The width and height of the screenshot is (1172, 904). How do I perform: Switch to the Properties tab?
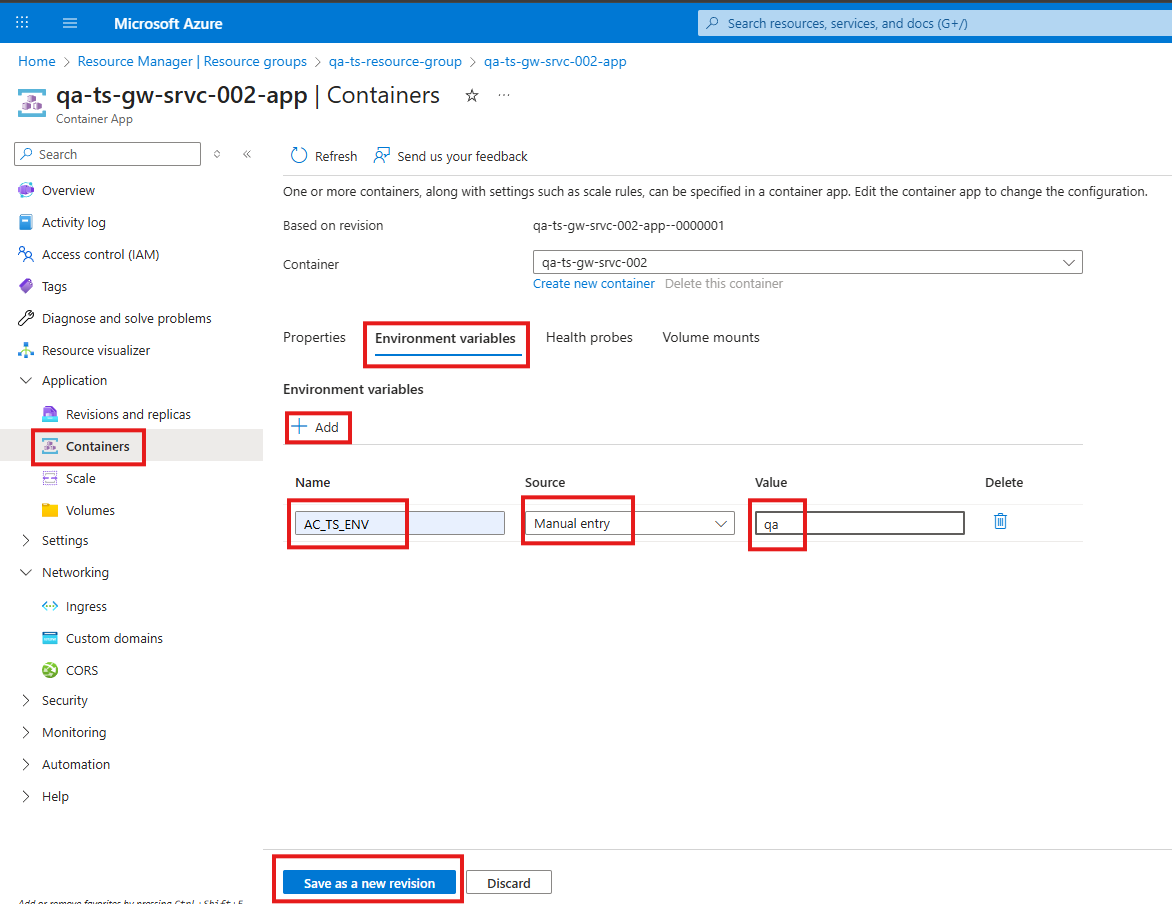(x=314, y=337)
